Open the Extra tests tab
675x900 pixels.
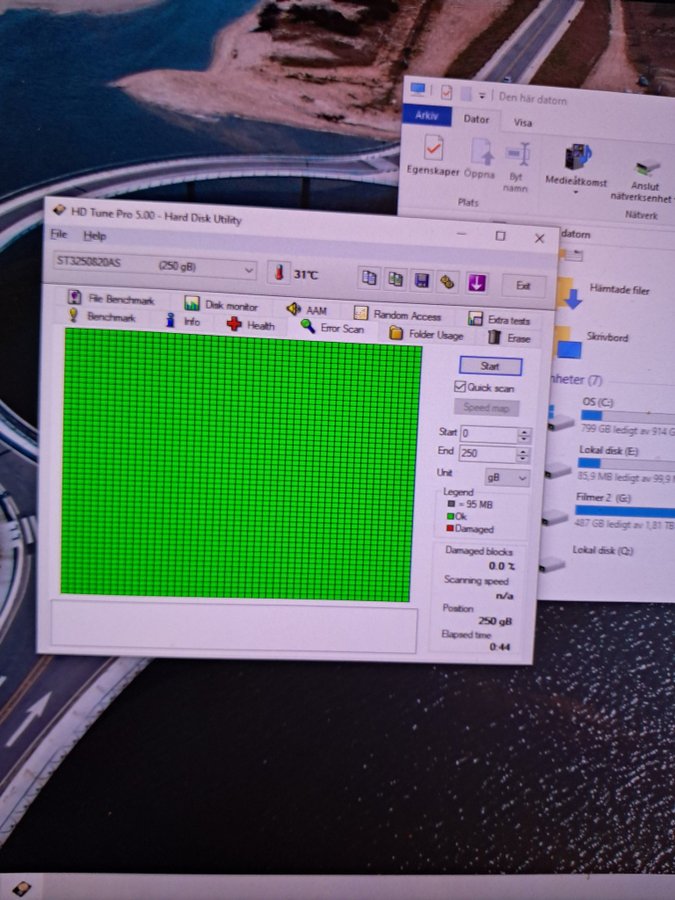pyautogui.click(x=499, y=319)
